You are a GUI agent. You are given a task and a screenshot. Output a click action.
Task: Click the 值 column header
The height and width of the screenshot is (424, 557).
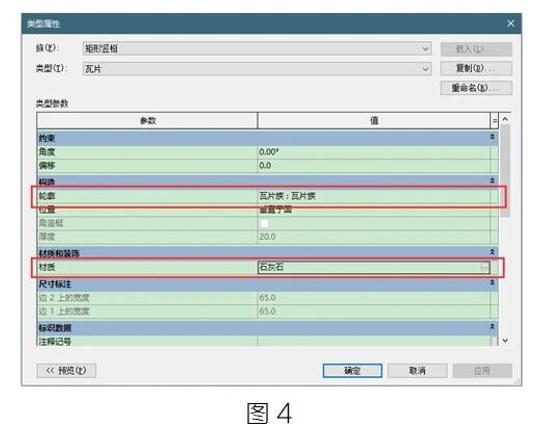tap(374, 121)
